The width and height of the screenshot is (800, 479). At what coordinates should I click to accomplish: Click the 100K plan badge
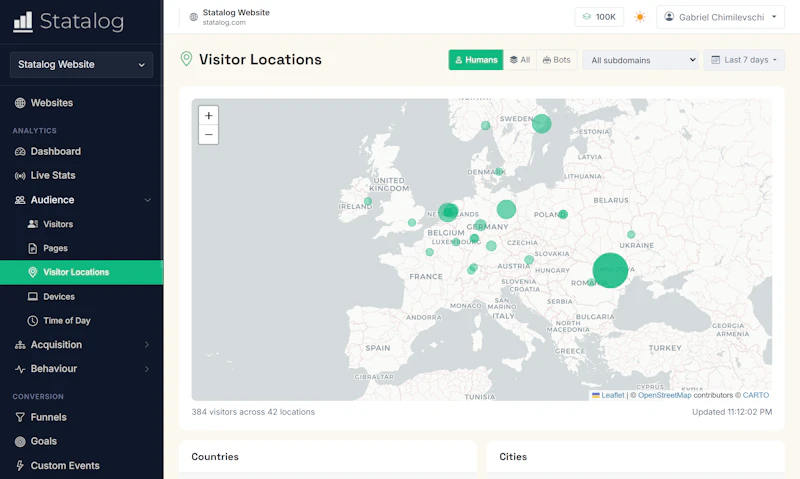599,17
